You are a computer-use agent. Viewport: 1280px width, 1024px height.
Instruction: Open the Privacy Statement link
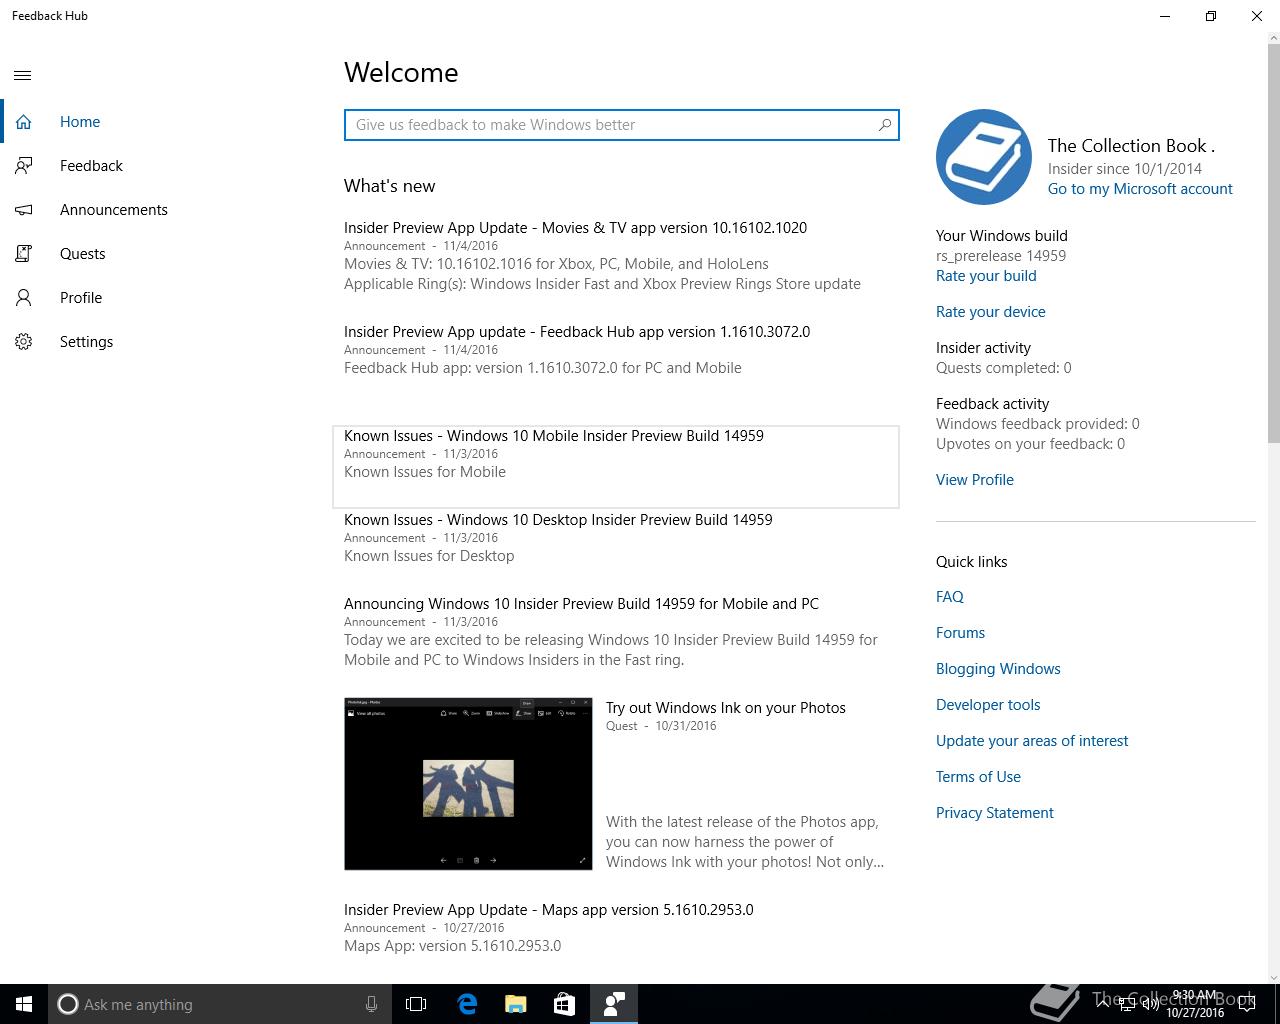pyautogui.click(x=995, y=813)
